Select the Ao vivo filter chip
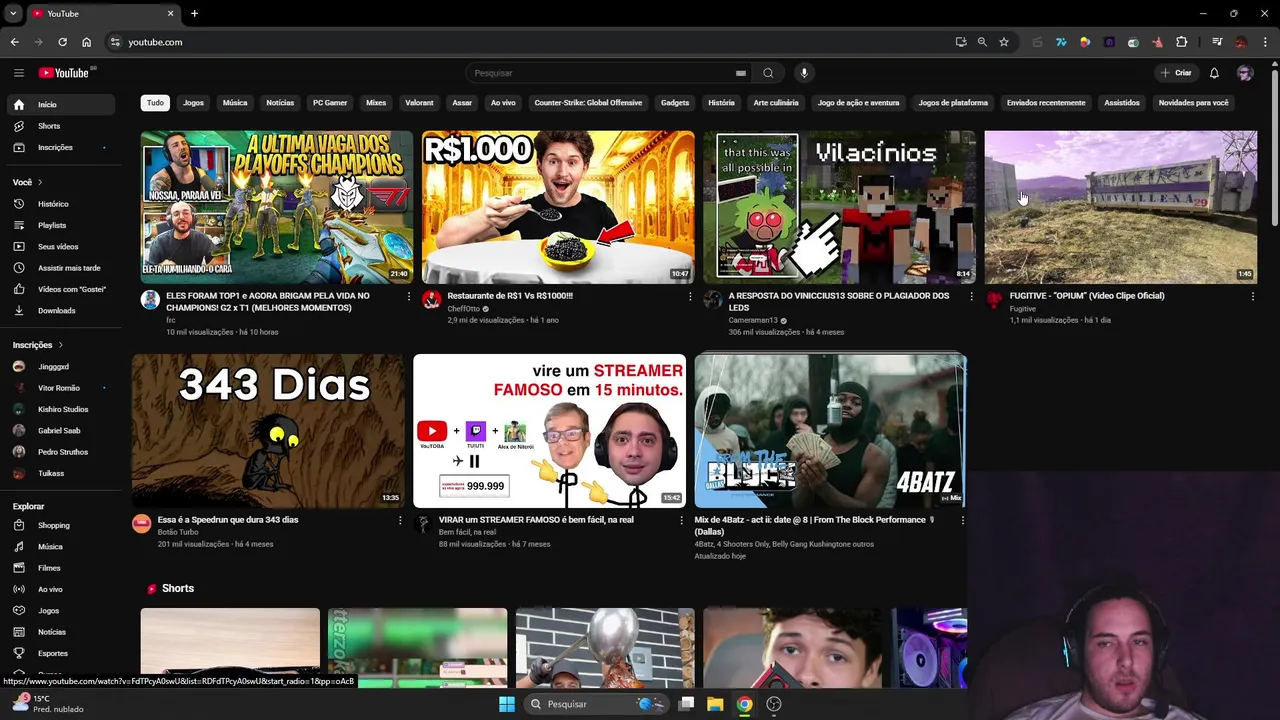Viewport: 1280px width, 720px height. 503,102
